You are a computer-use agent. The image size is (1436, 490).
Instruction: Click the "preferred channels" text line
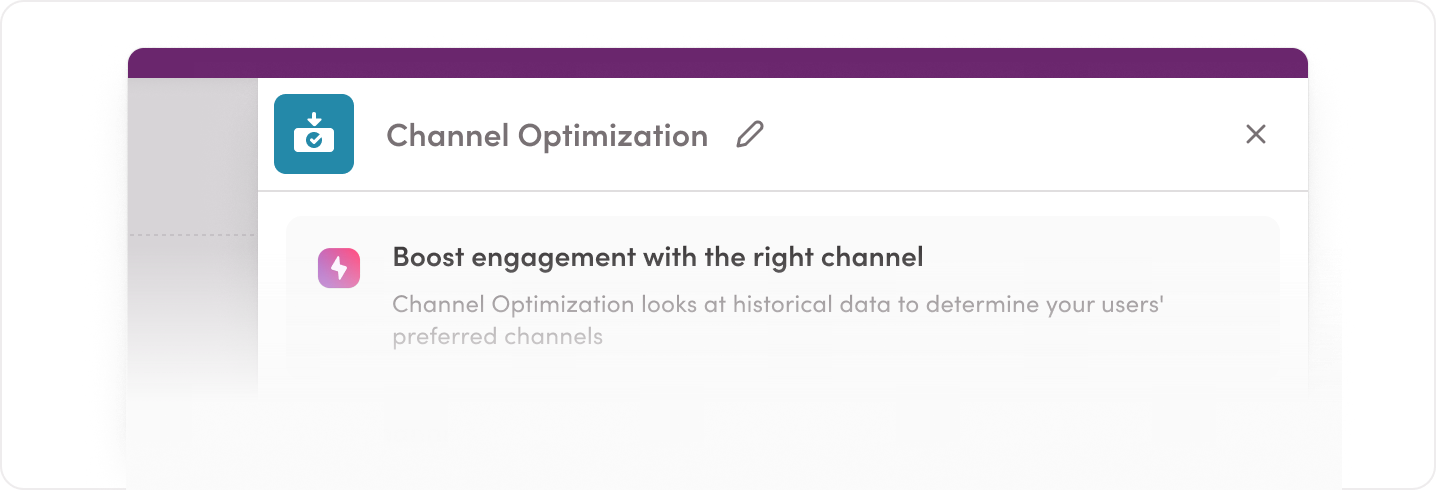pos(497,336)
